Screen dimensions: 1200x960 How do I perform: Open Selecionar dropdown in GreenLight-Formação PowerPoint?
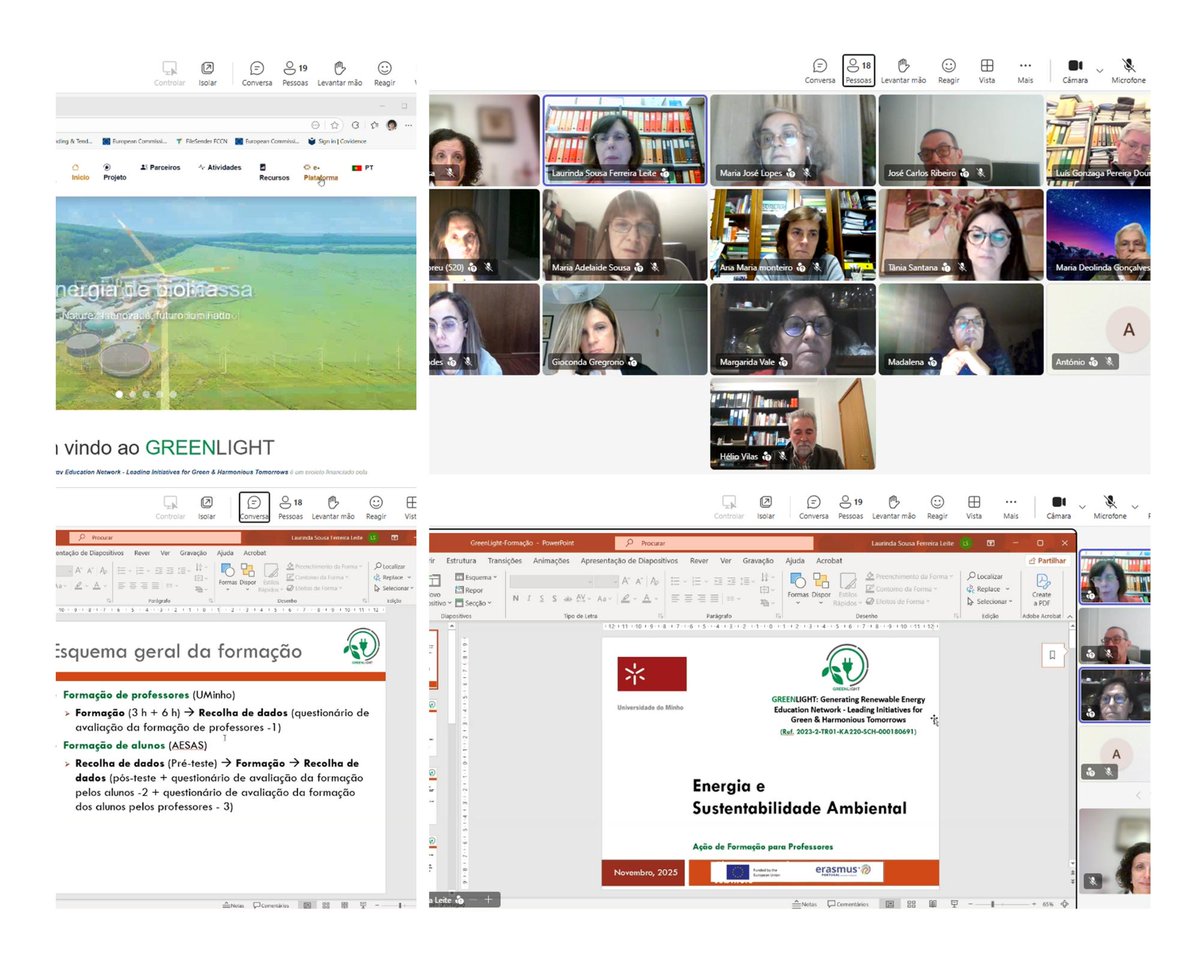coord(991,602)
